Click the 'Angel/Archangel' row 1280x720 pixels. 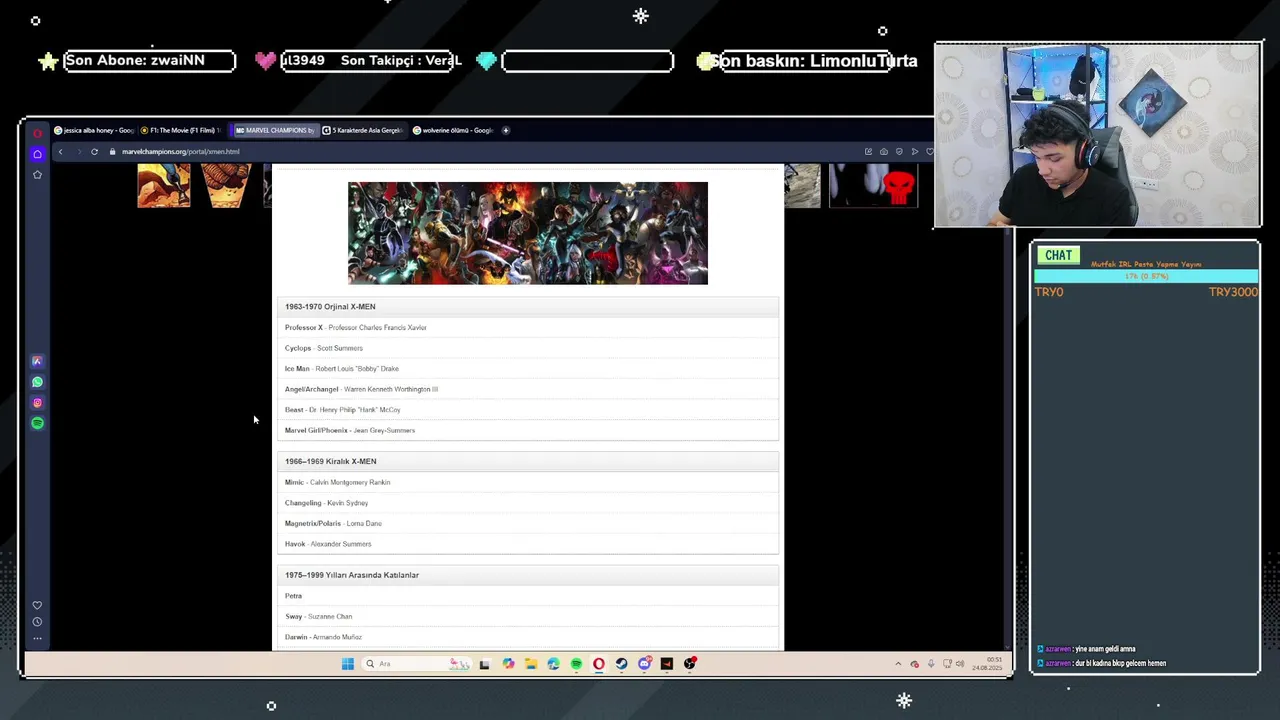click(528, 389)
